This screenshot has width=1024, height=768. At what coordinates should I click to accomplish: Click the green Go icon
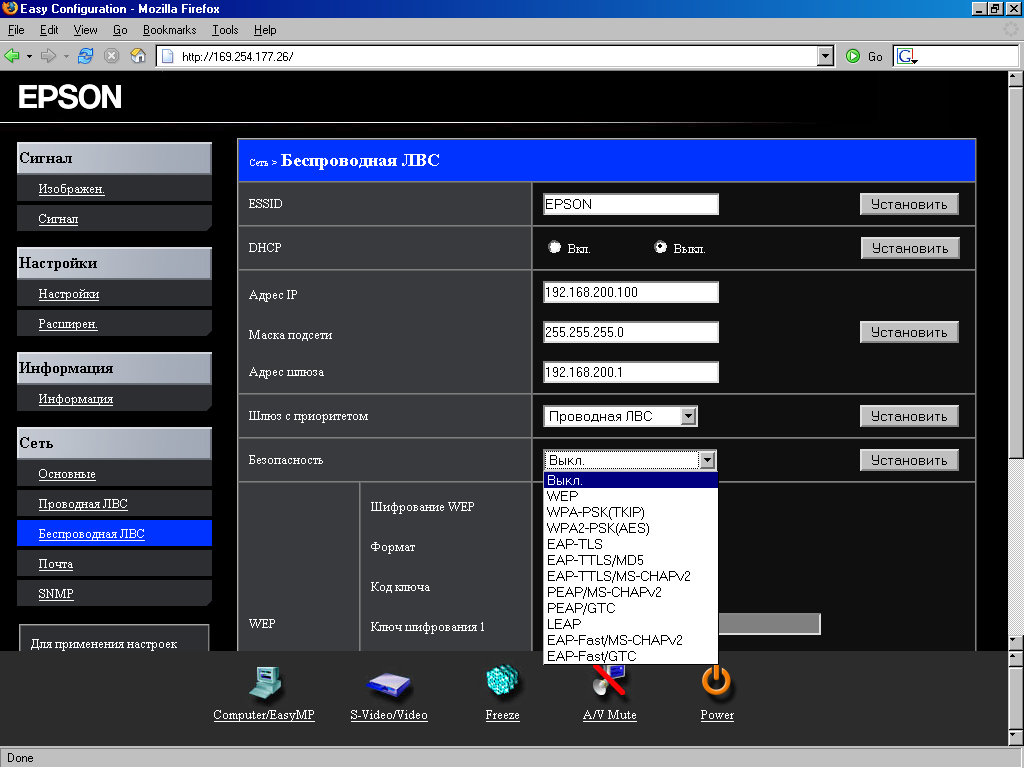click(x=853, y=56)
